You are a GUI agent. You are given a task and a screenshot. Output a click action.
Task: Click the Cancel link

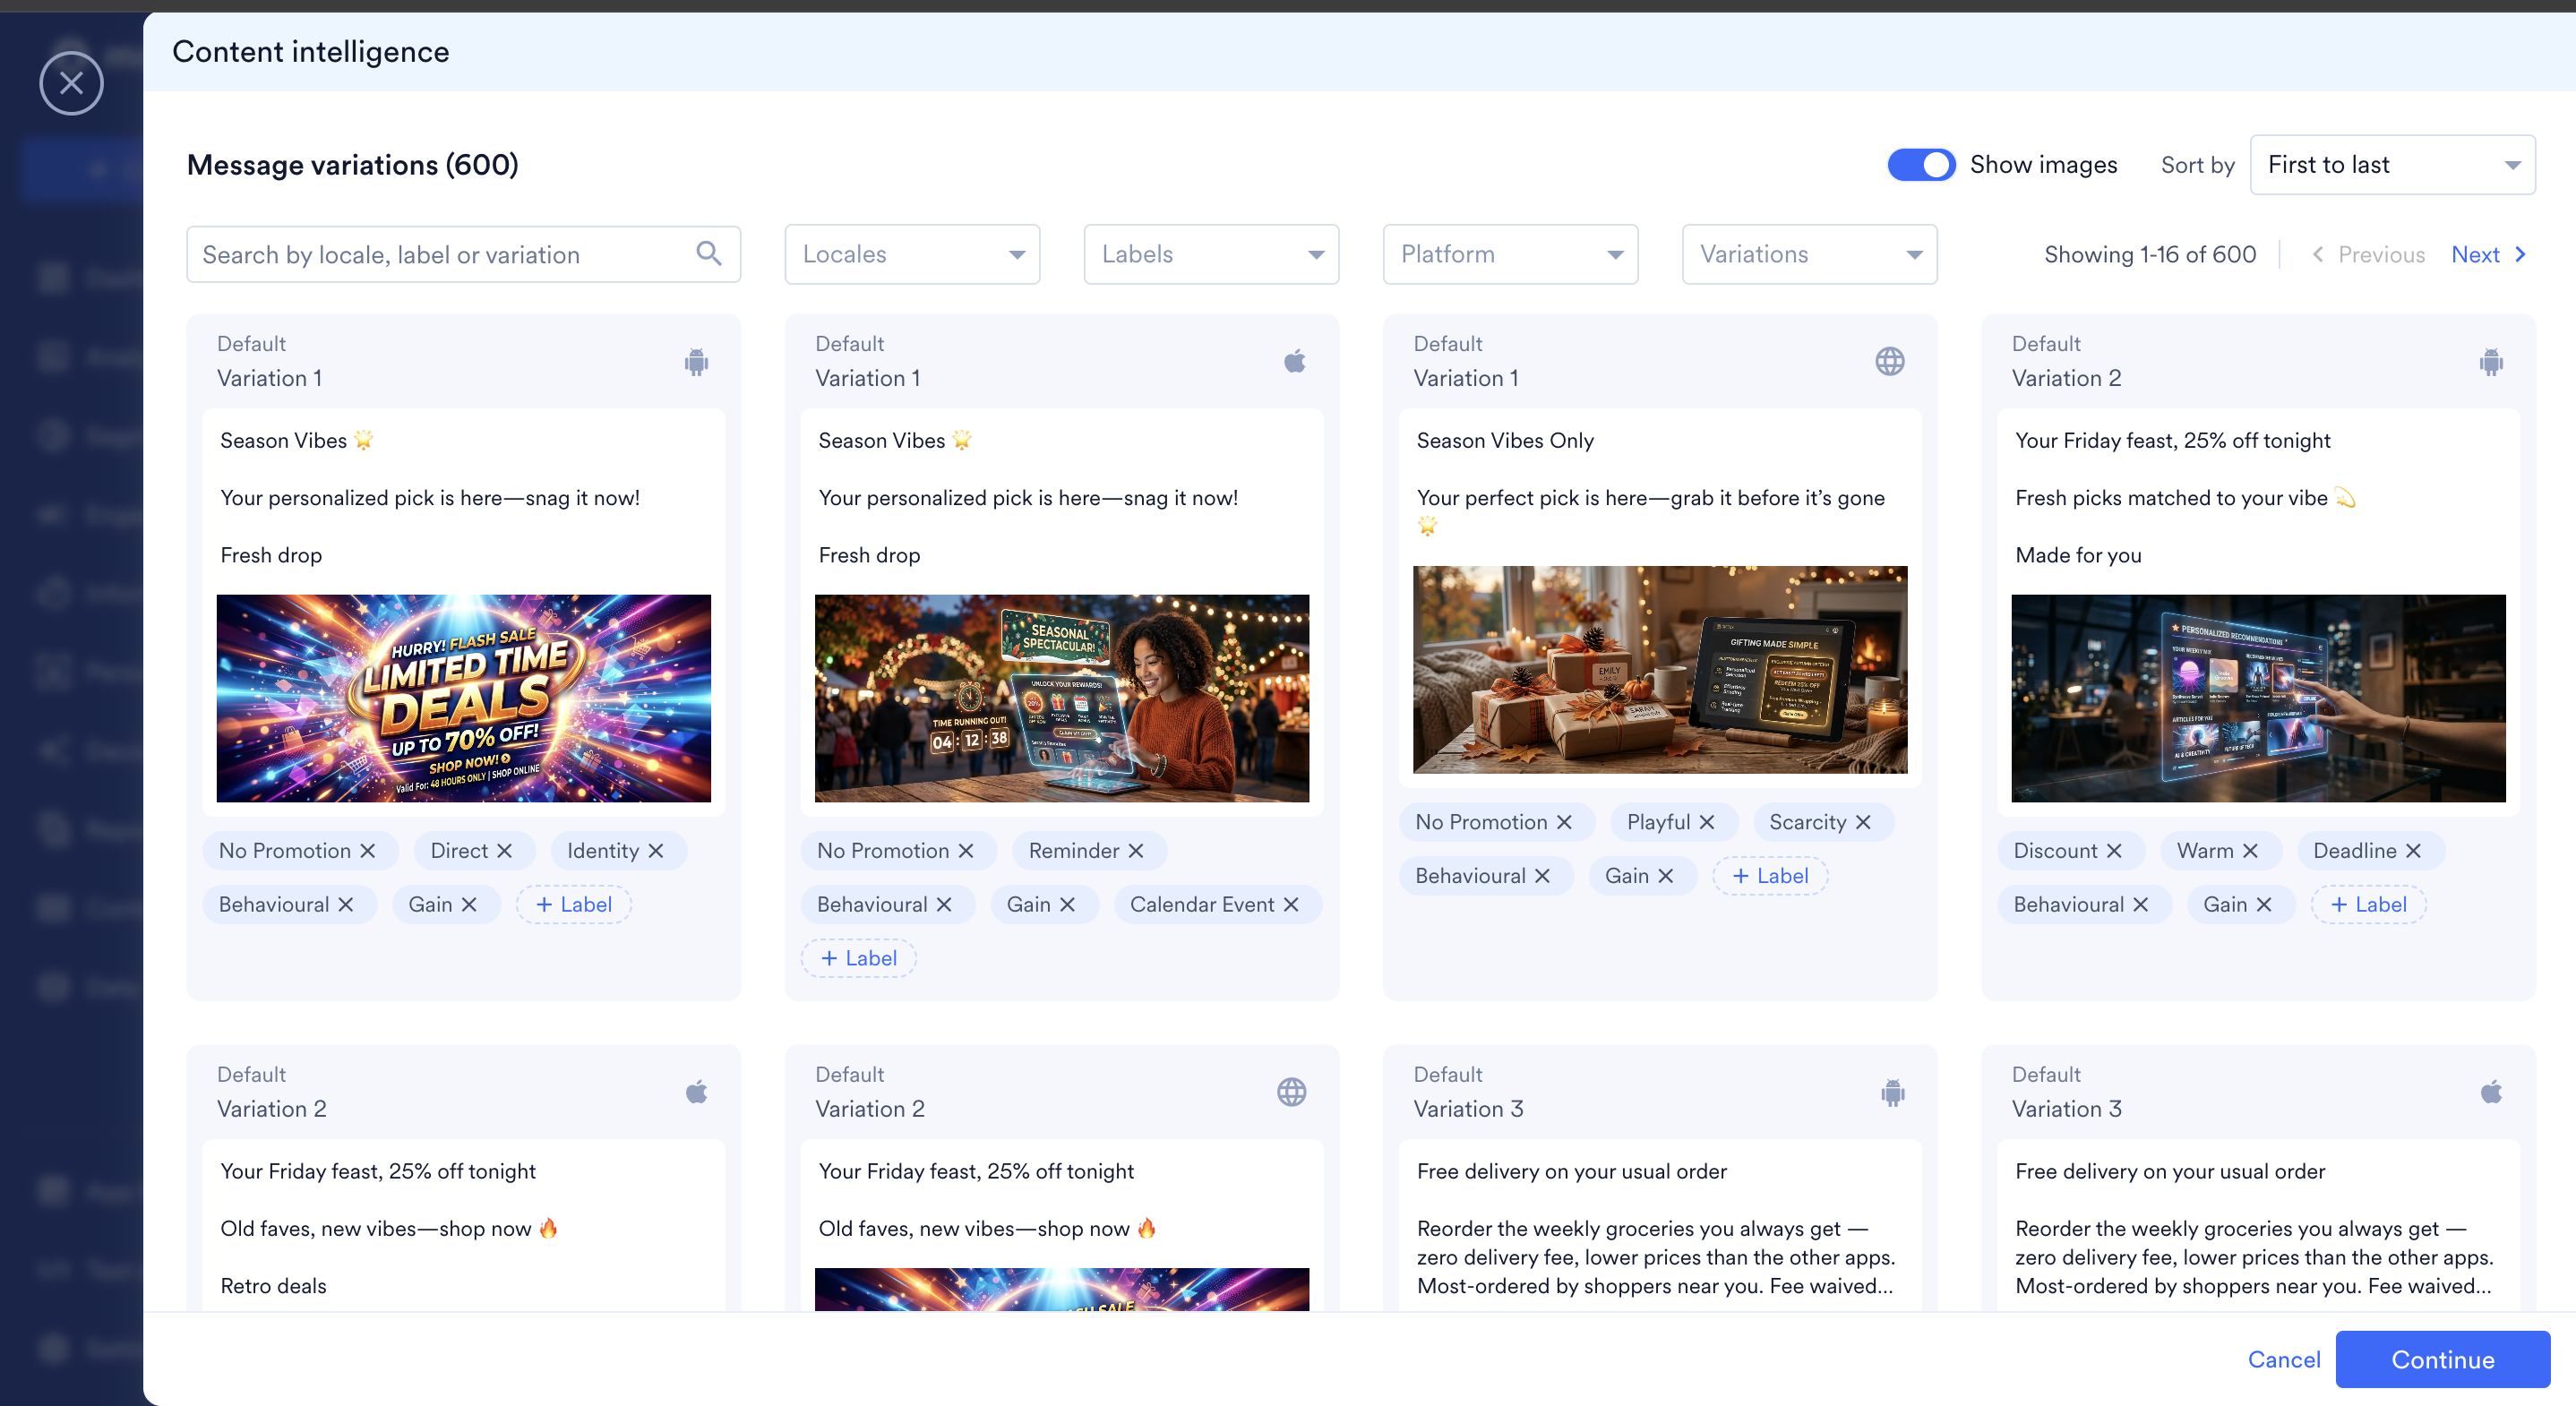point(2284,1360)
